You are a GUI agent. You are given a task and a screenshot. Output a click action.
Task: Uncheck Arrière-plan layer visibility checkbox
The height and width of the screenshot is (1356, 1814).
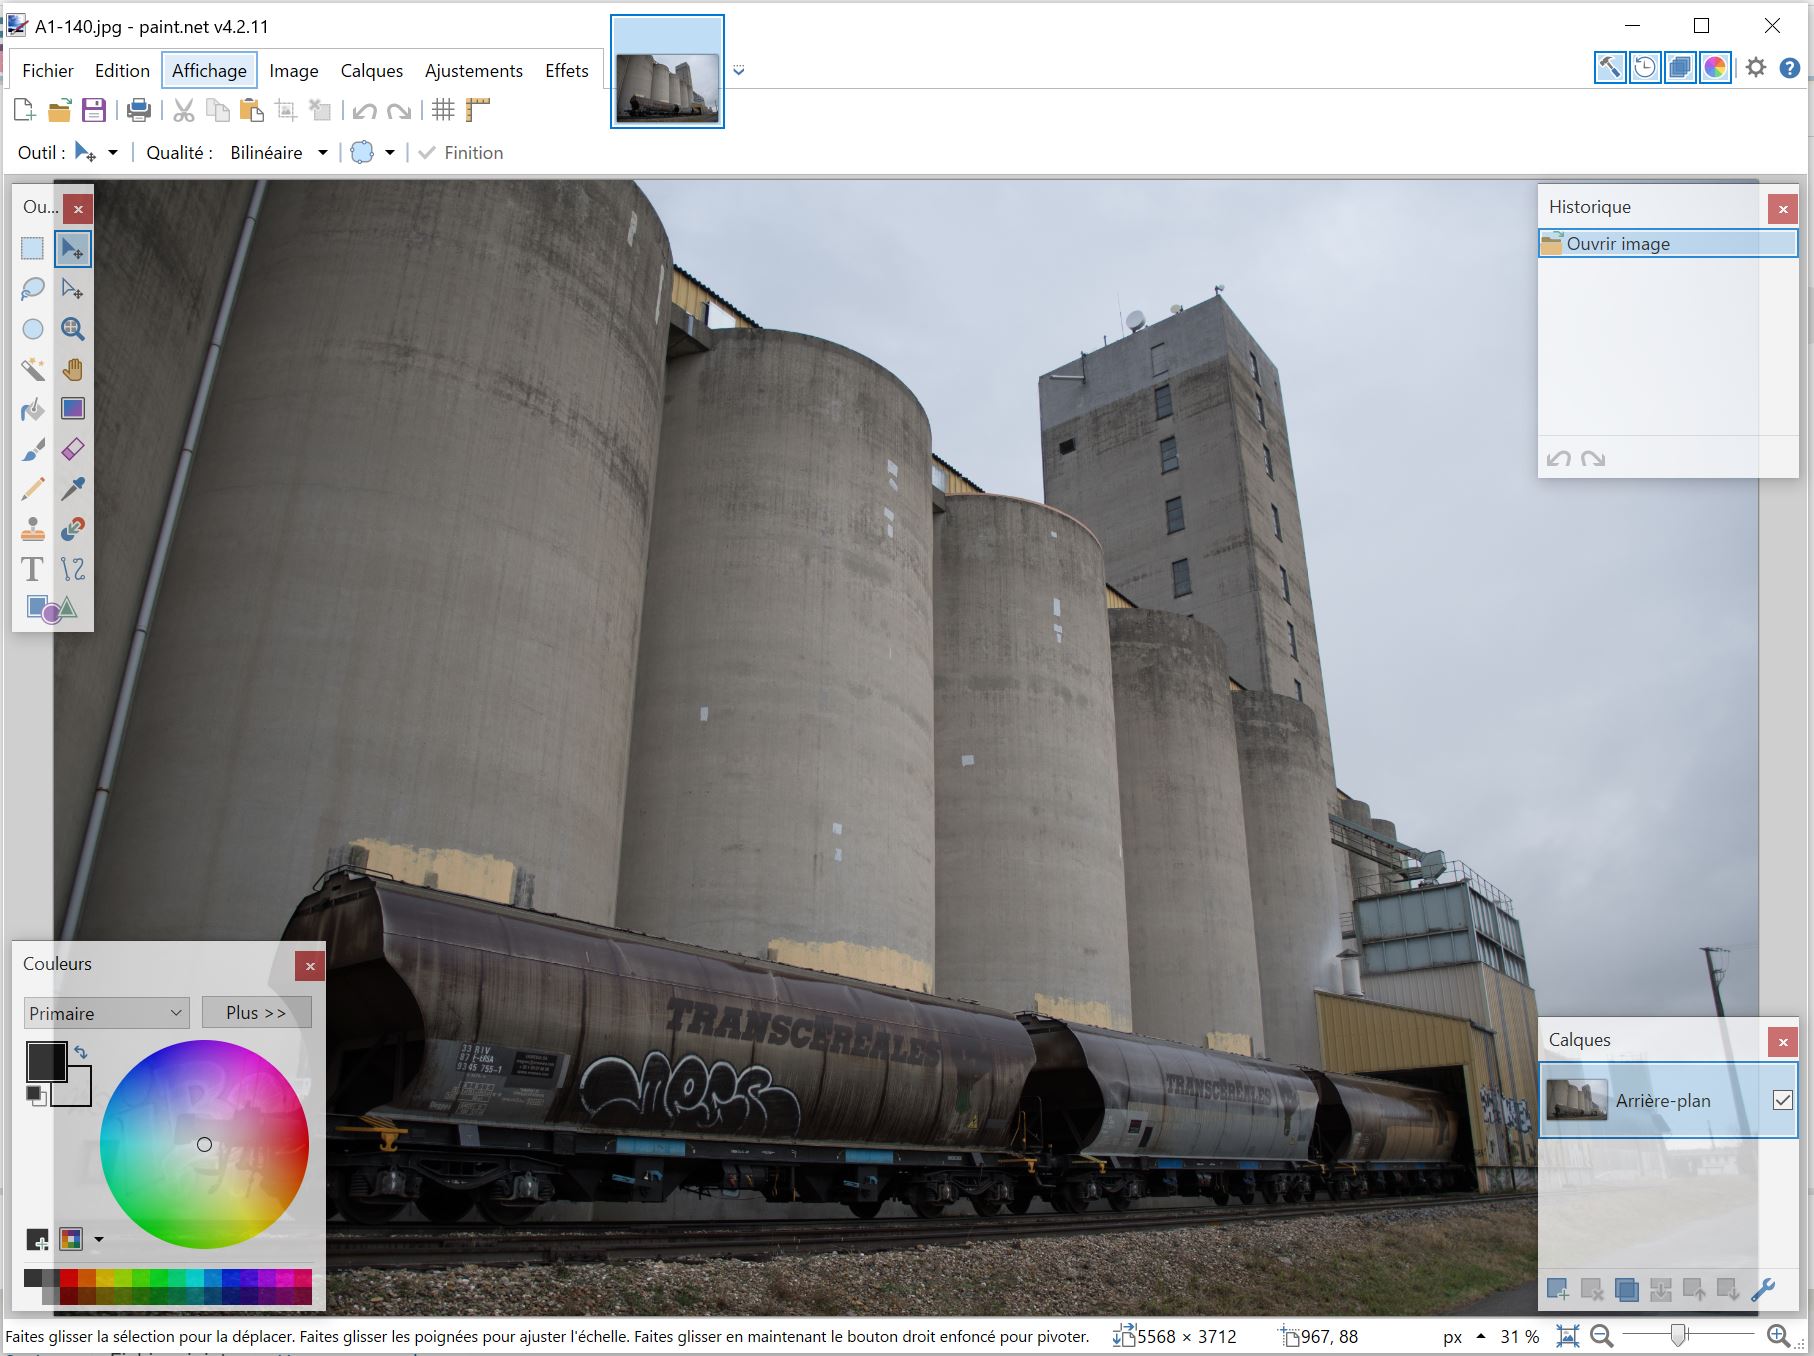1782,1100
